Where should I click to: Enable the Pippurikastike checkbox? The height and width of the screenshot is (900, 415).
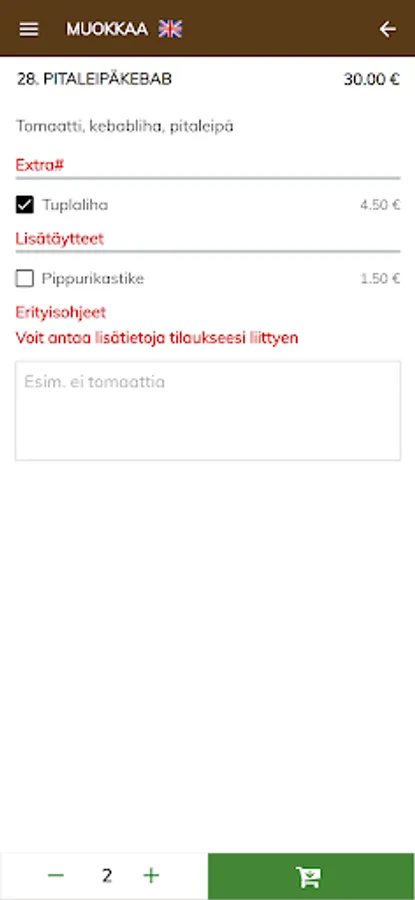(x=25, y=279)
